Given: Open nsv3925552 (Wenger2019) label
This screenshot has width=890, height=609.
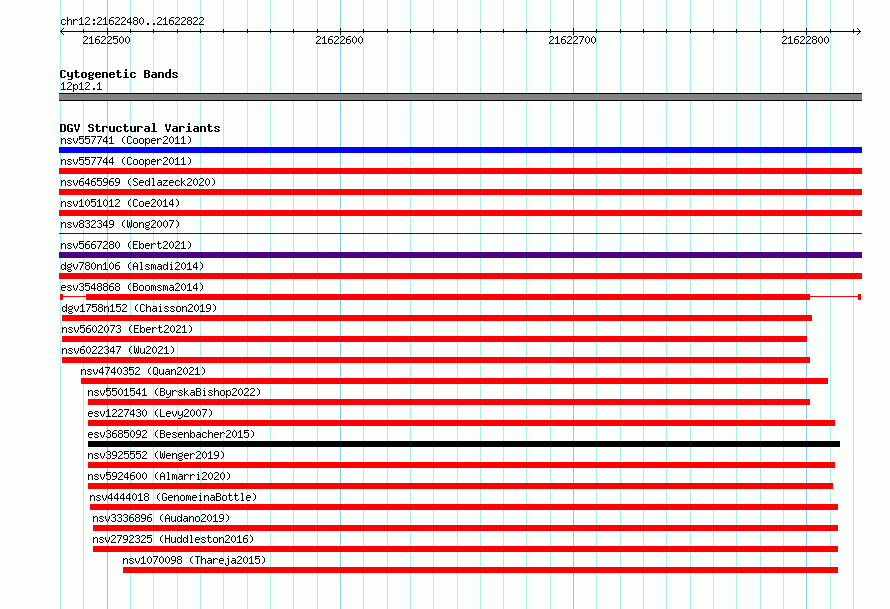Looking at the screenshot, I should [x=156, y=455].
